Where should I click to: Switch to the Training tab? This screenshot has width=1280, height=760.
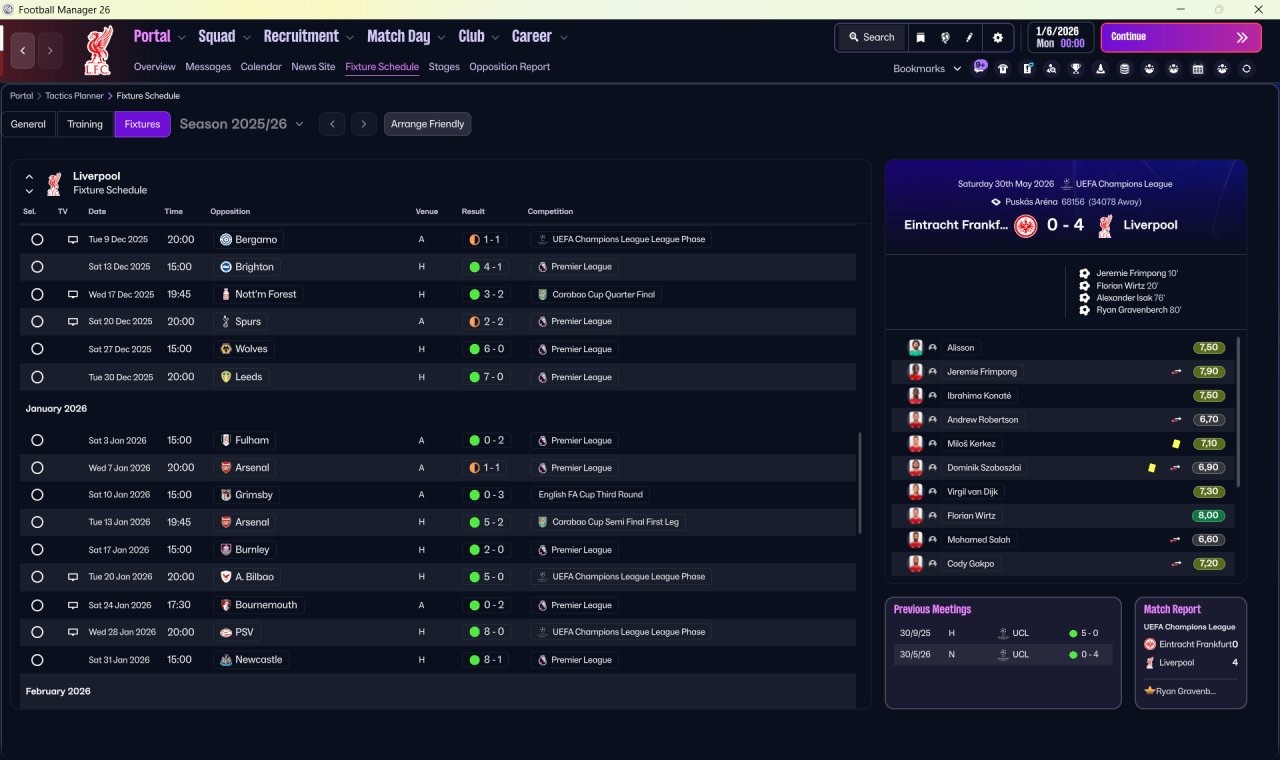85,124
